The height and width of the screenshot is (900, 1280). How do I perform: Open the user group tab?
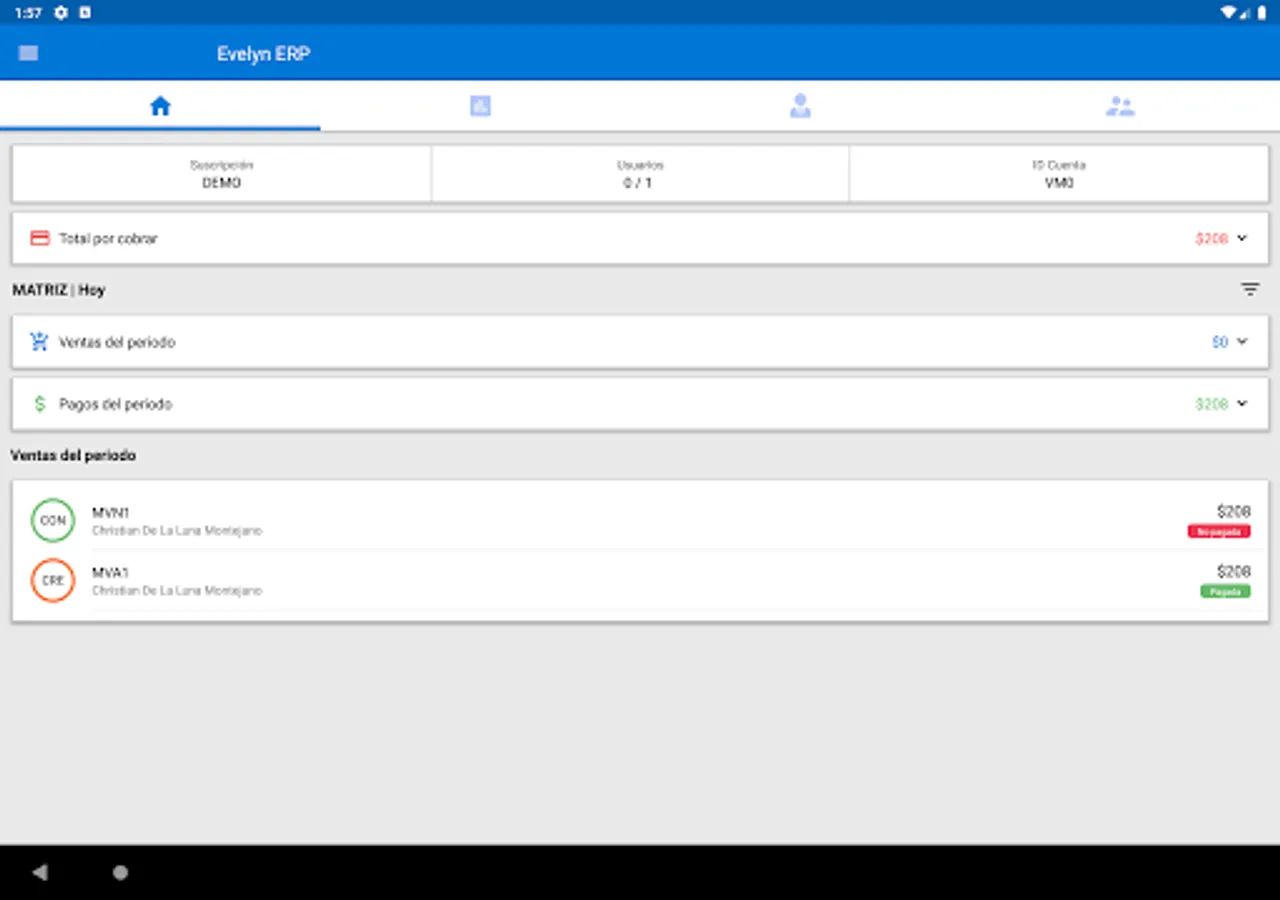(x=1120, y=106)
